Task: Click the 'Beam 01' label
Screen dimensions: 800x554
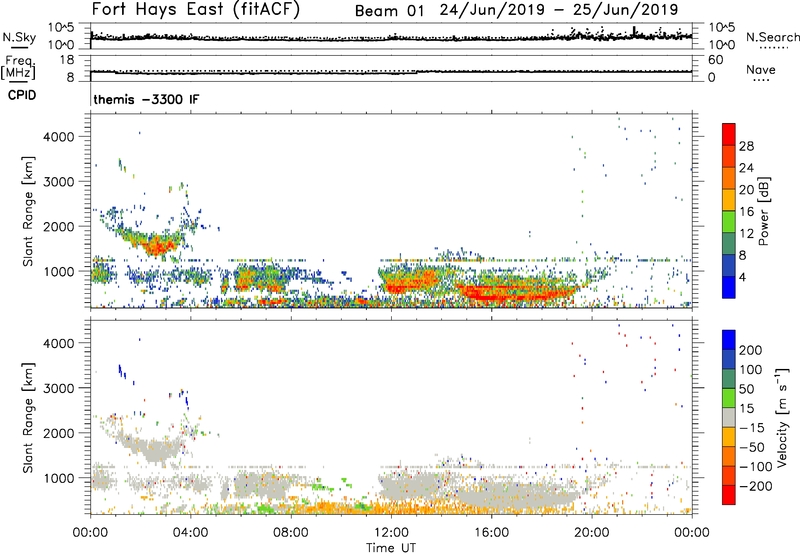Action: pos(389,11)
